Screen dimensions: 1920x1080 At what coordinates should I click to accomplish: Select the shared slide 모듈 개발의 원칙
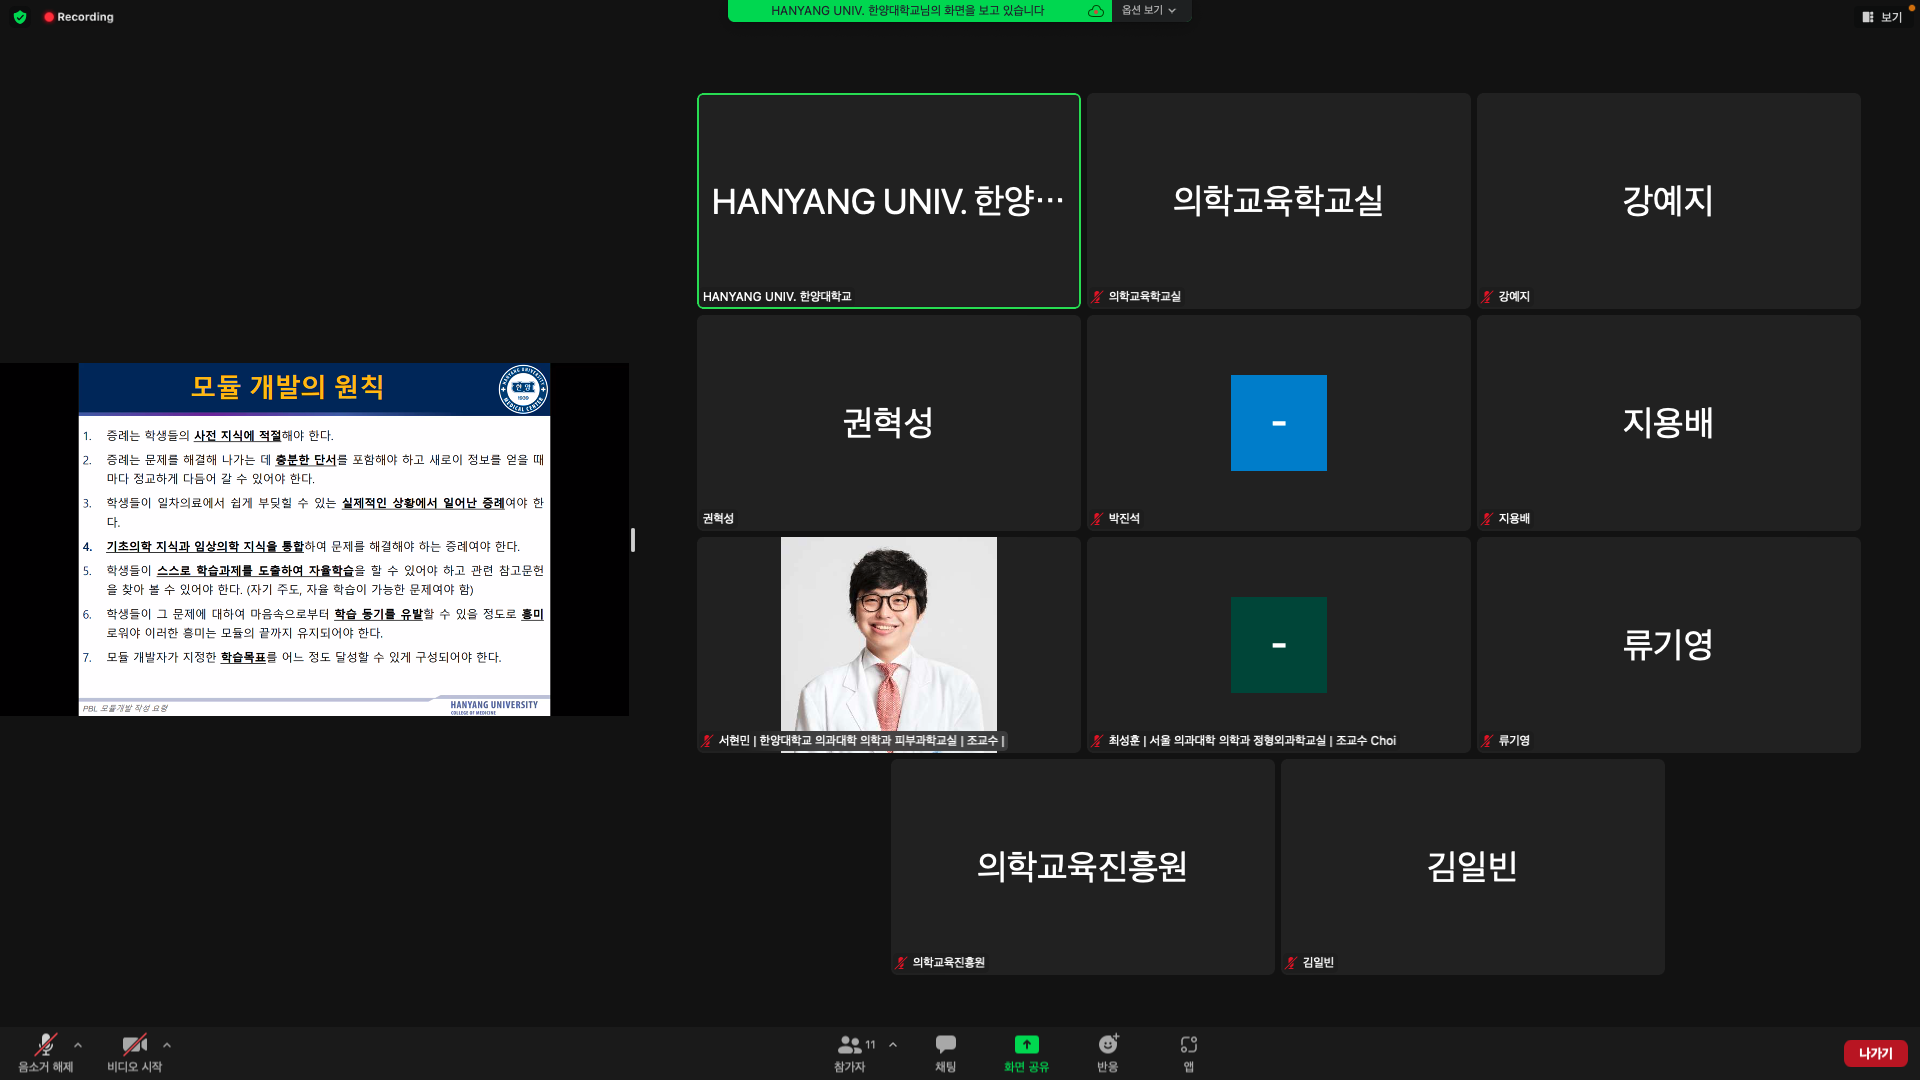point(314,540)
